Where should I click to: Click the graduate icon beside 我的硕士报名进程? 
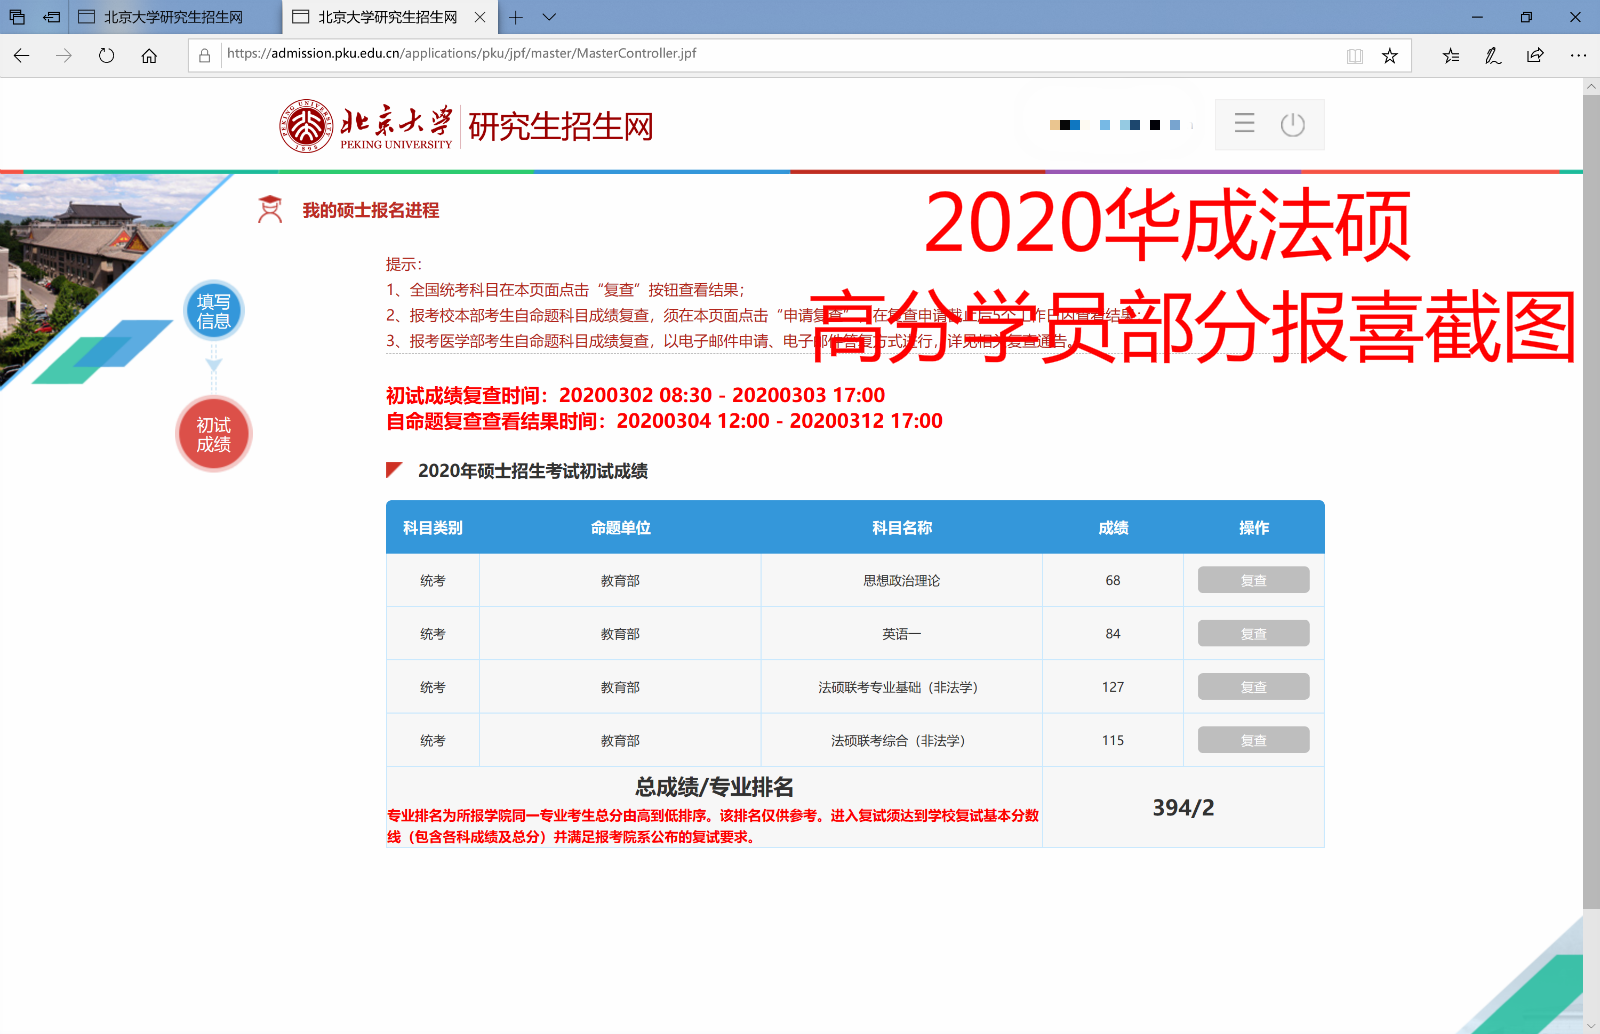(x=270, y=209)
